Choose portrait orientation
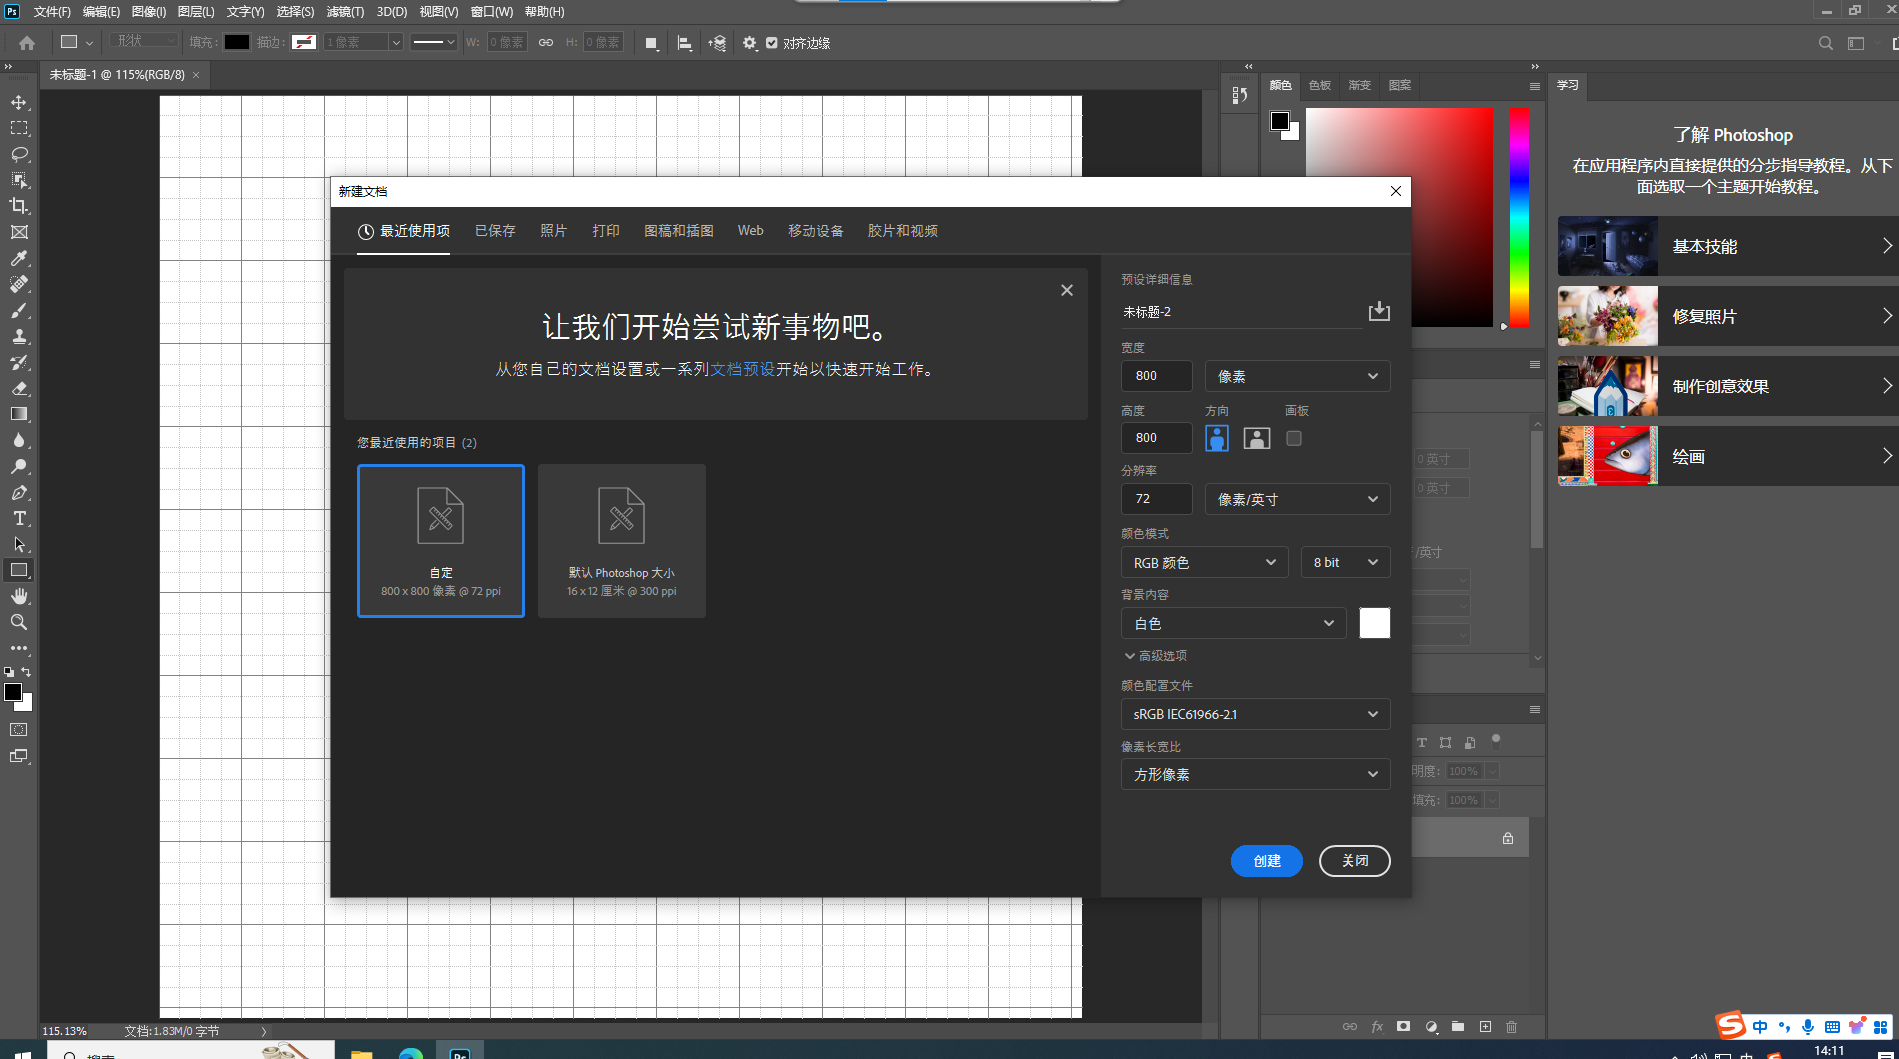 click(1217, 438)
